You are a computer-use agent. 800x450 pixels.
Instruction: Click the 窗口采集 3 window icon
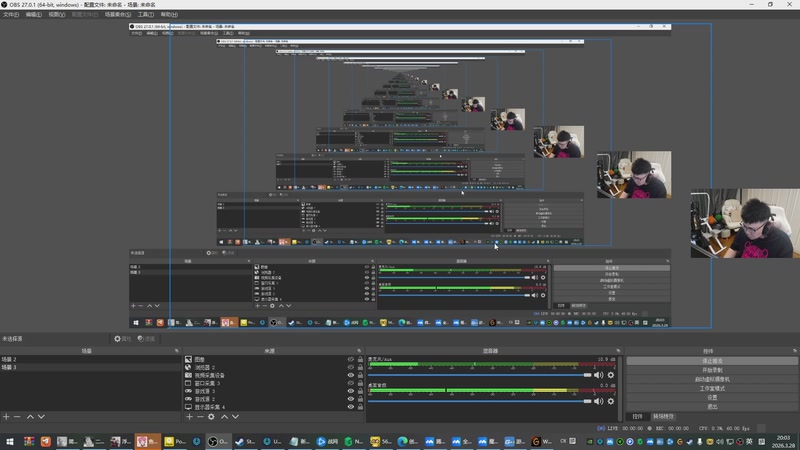tap(188, 383)
